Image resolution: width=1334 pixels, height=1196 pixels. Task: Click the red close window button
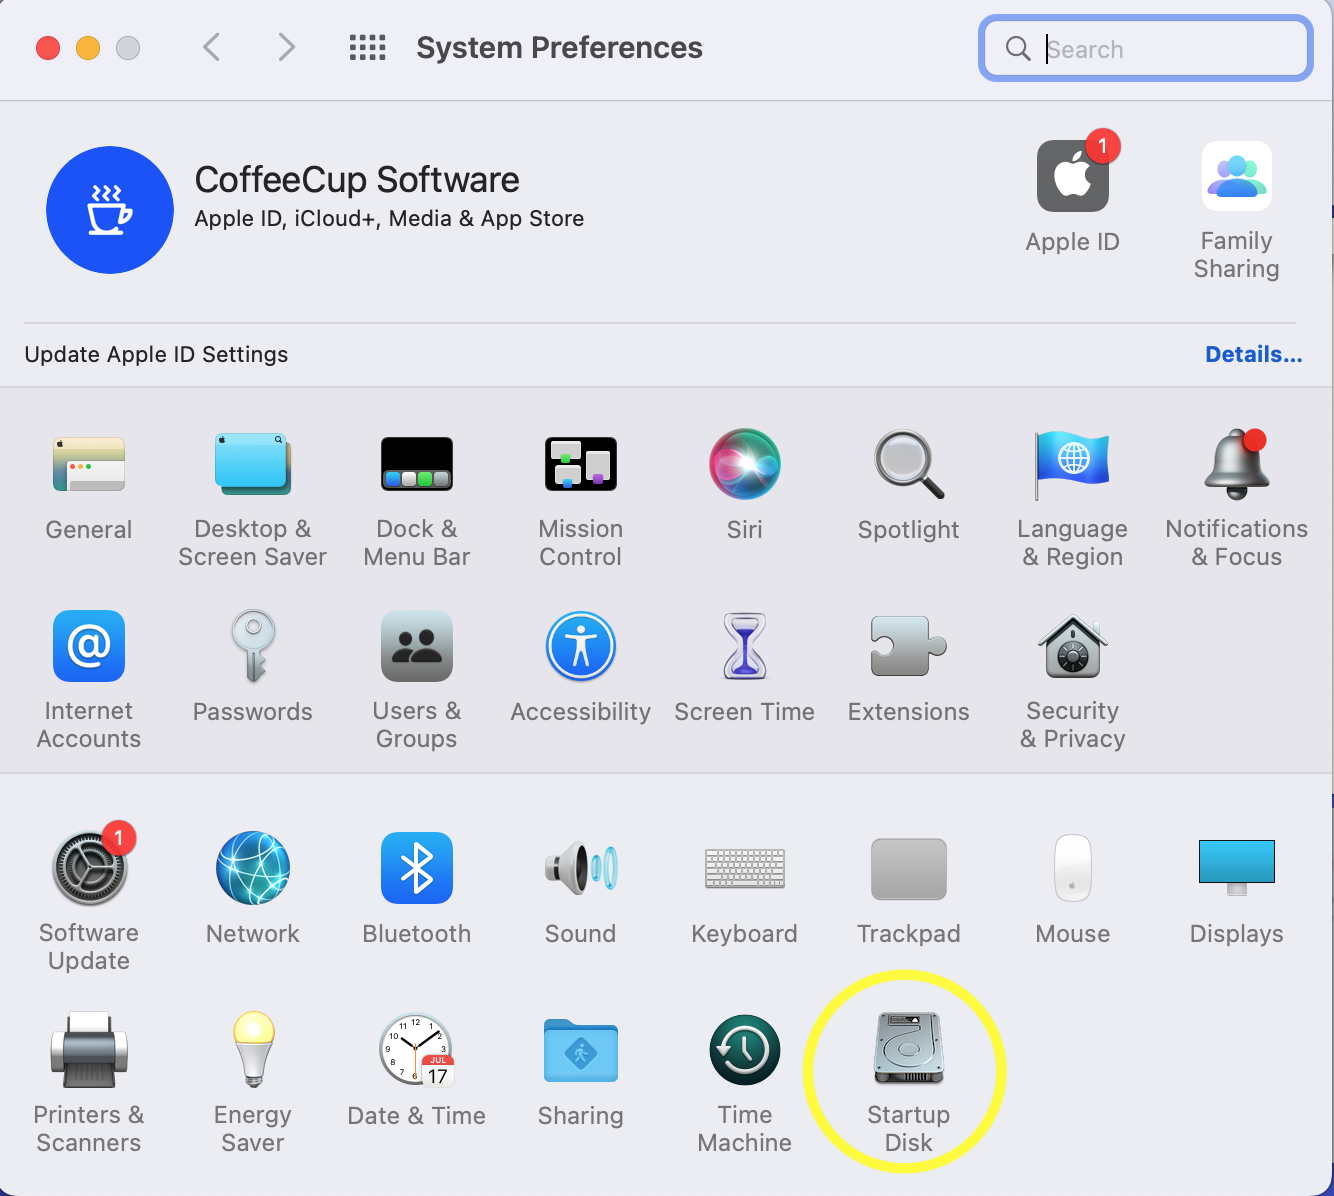click(48, 48)
